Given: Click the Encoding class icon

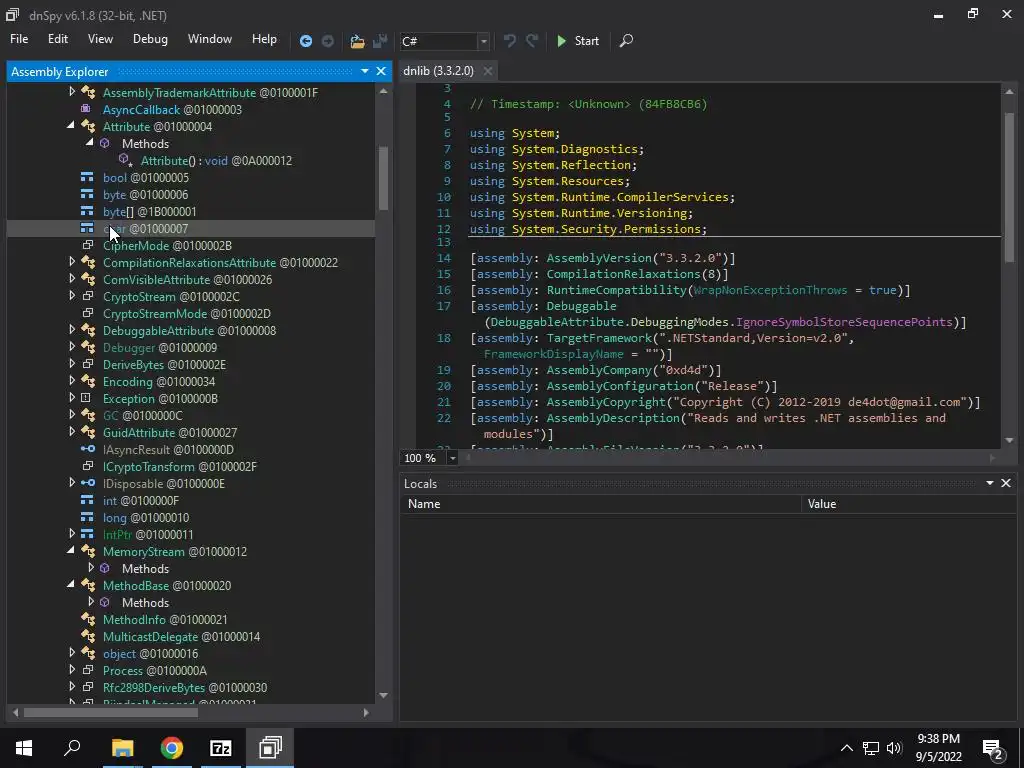Looking at the screenshot, I should (88, 381).
